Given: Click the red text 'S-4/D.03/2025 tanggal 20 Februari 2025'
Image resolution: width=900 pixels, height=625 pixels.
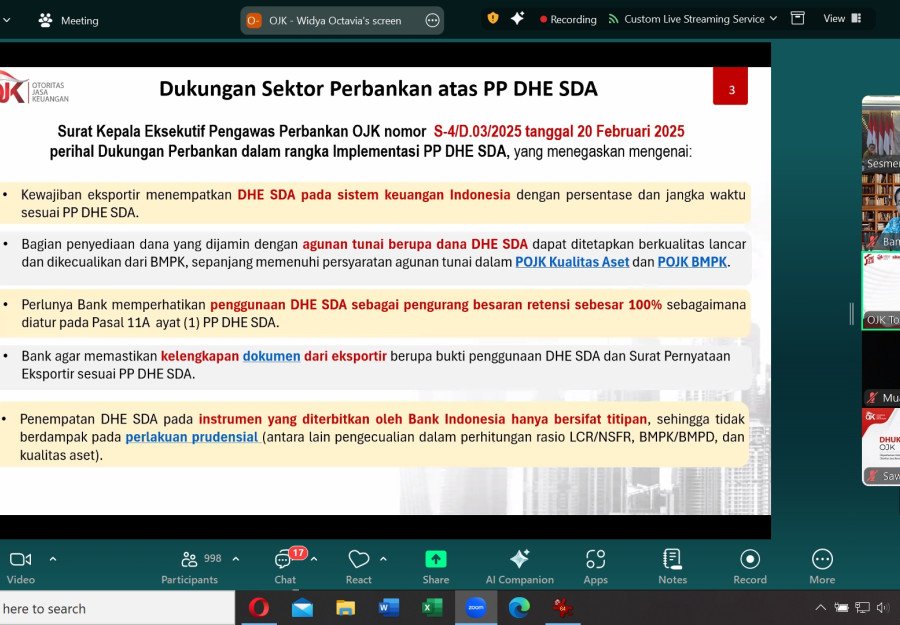Looking at the screenshot, I should [x=559, y=131].
